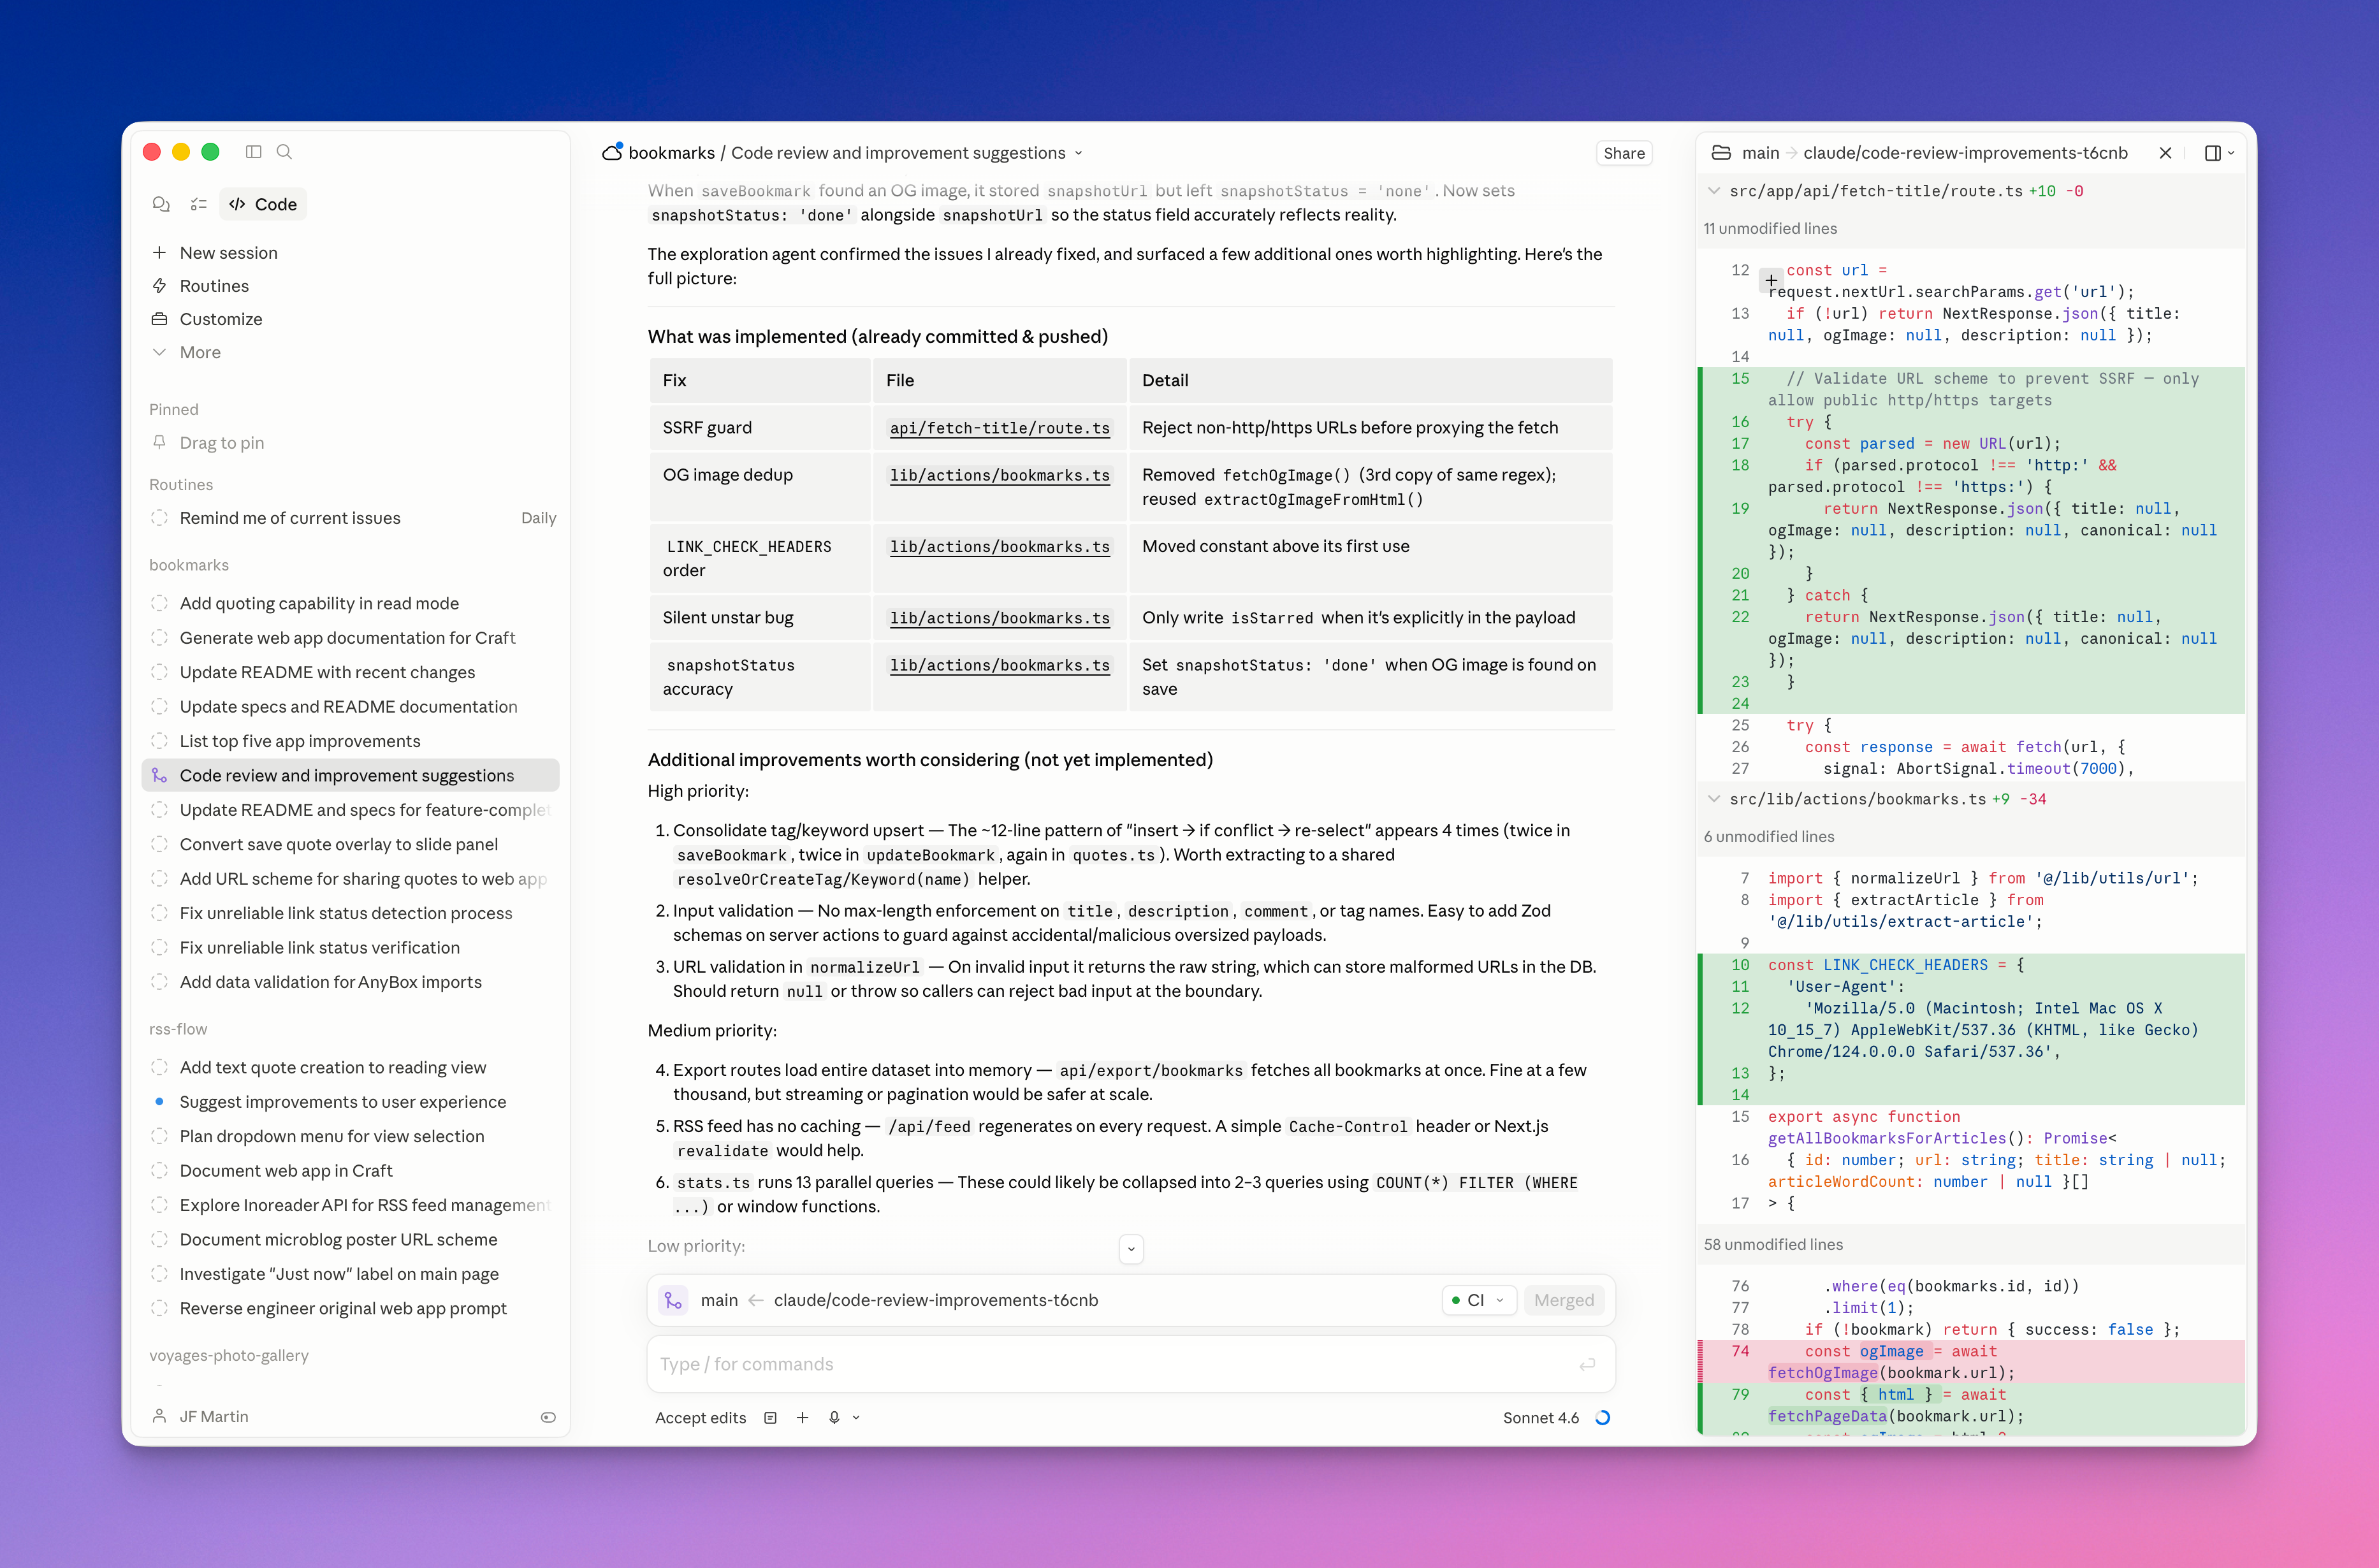This screenshot has width=2379, height=1568.
Task: Click the microphone dictation icon
Action: pos(834,1418)
